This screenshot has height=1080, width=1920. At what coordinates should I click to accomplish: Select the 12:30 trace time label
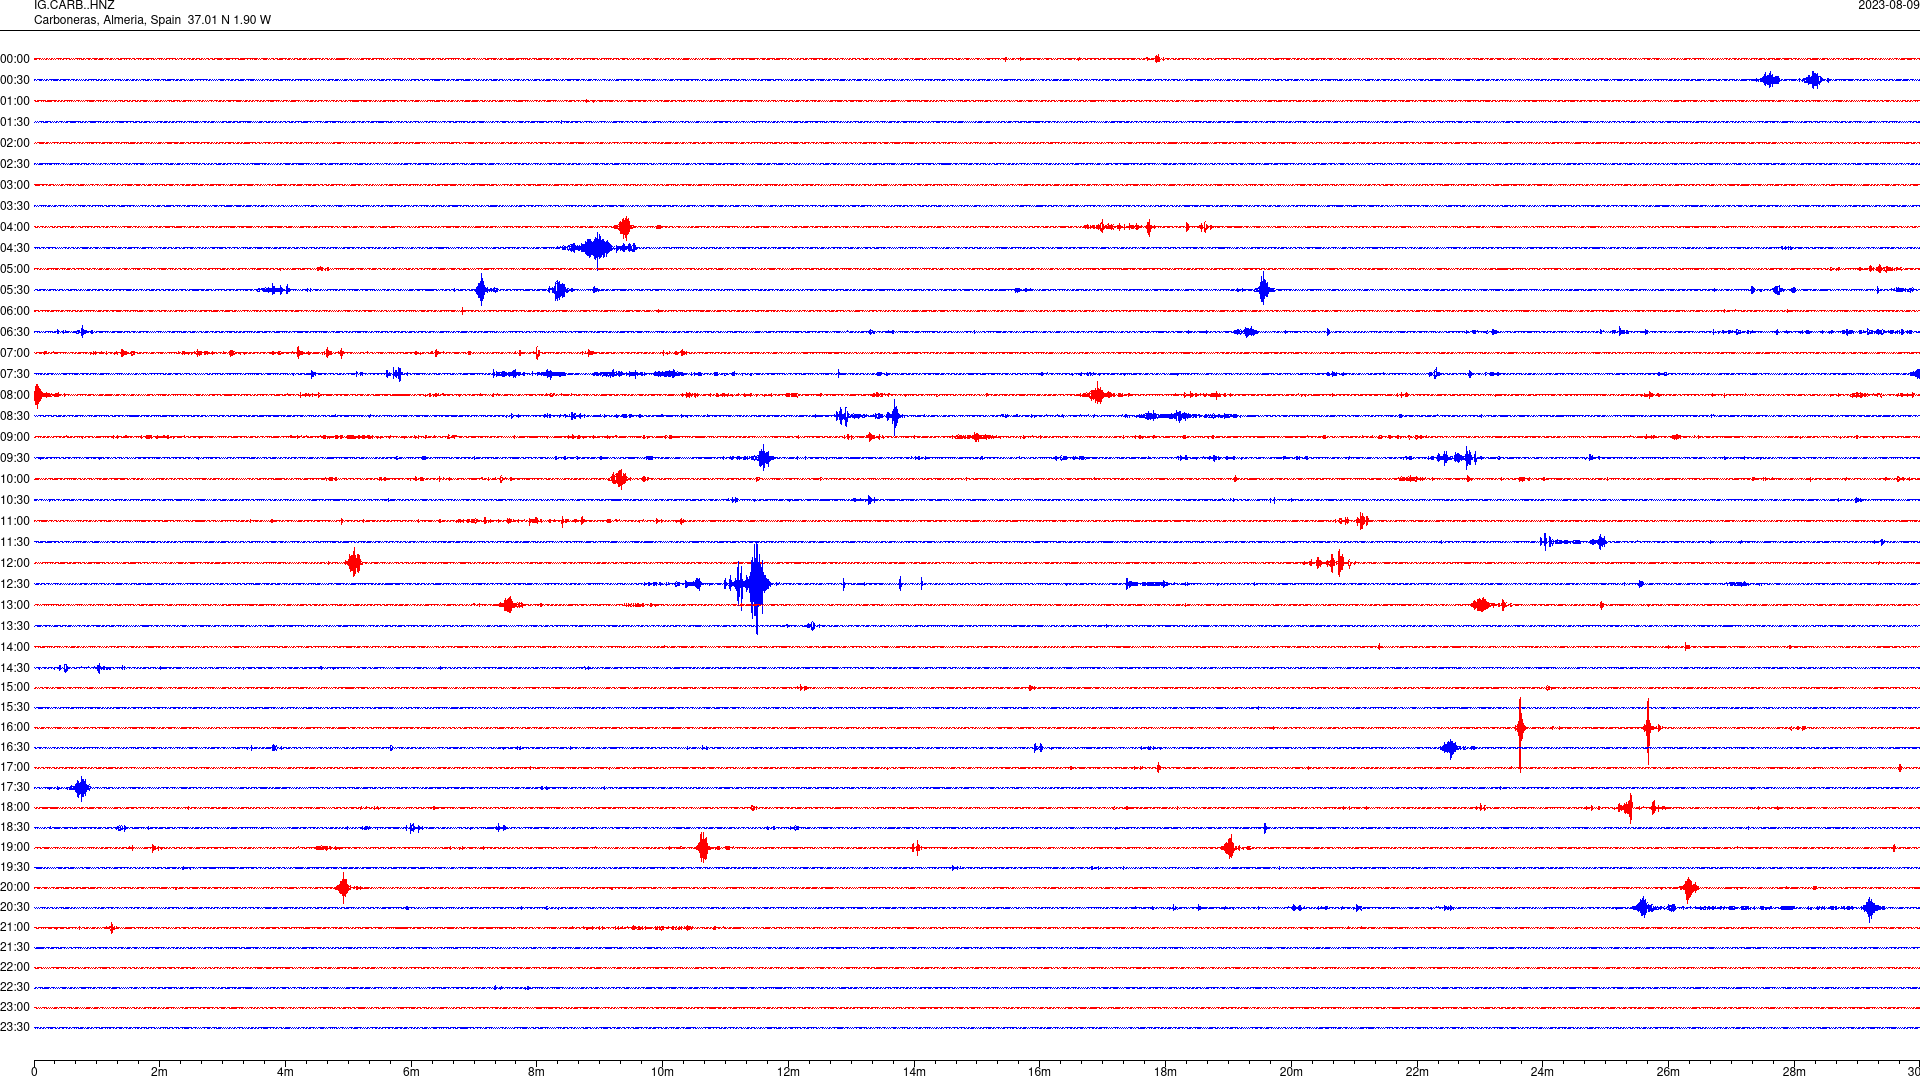coord(15,584)
